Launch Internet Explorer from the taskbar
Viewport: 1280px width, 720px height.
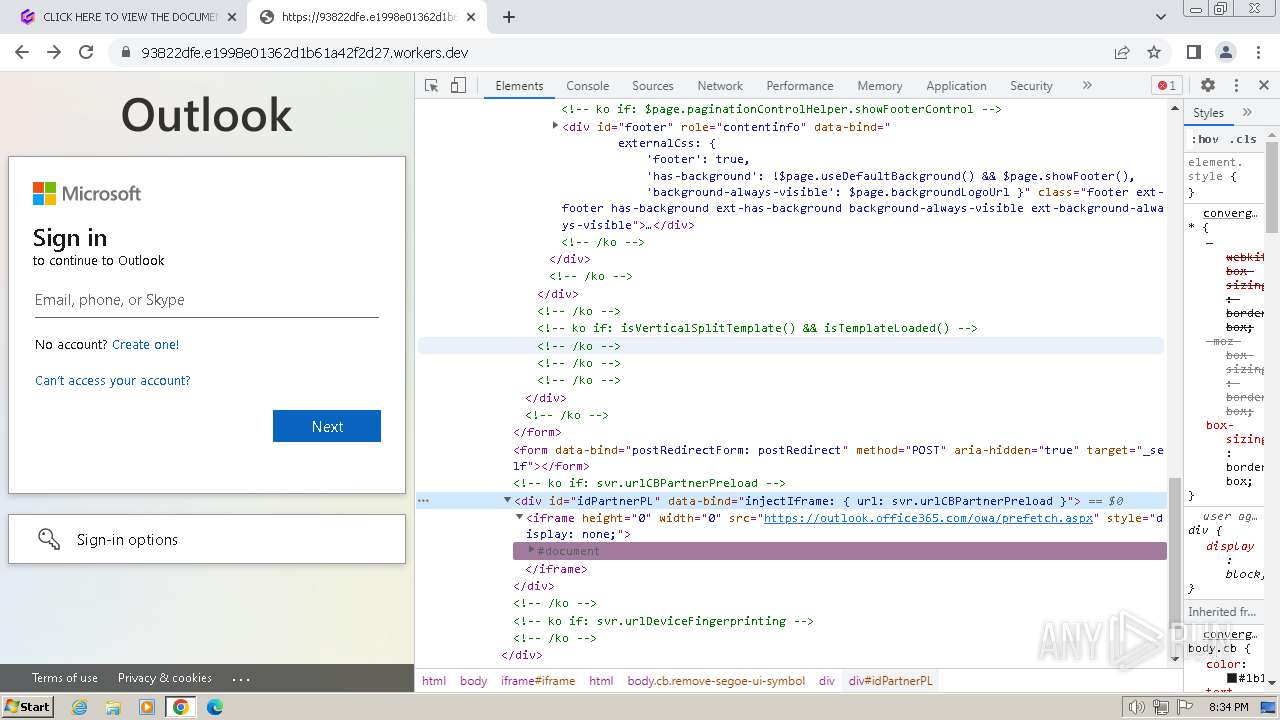click(79, 707)
